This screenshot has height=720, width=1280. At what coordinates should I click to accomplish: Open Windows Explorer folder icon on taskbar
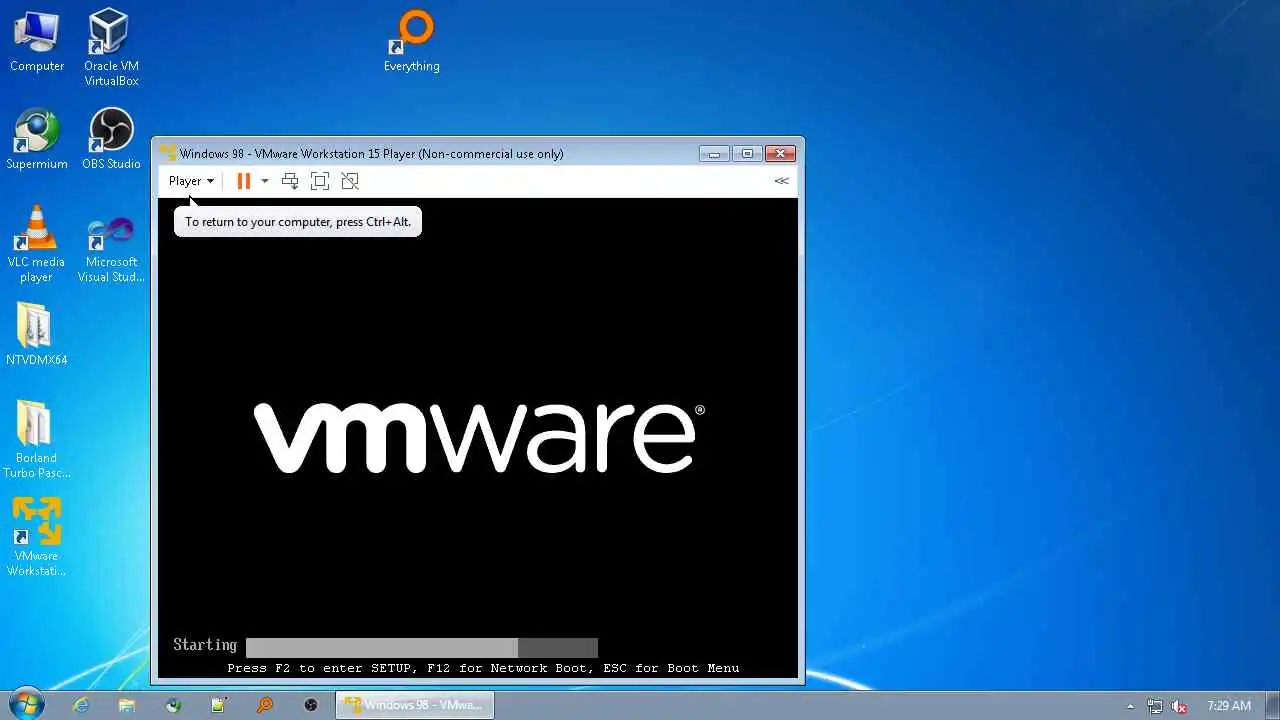pos(127,705)
